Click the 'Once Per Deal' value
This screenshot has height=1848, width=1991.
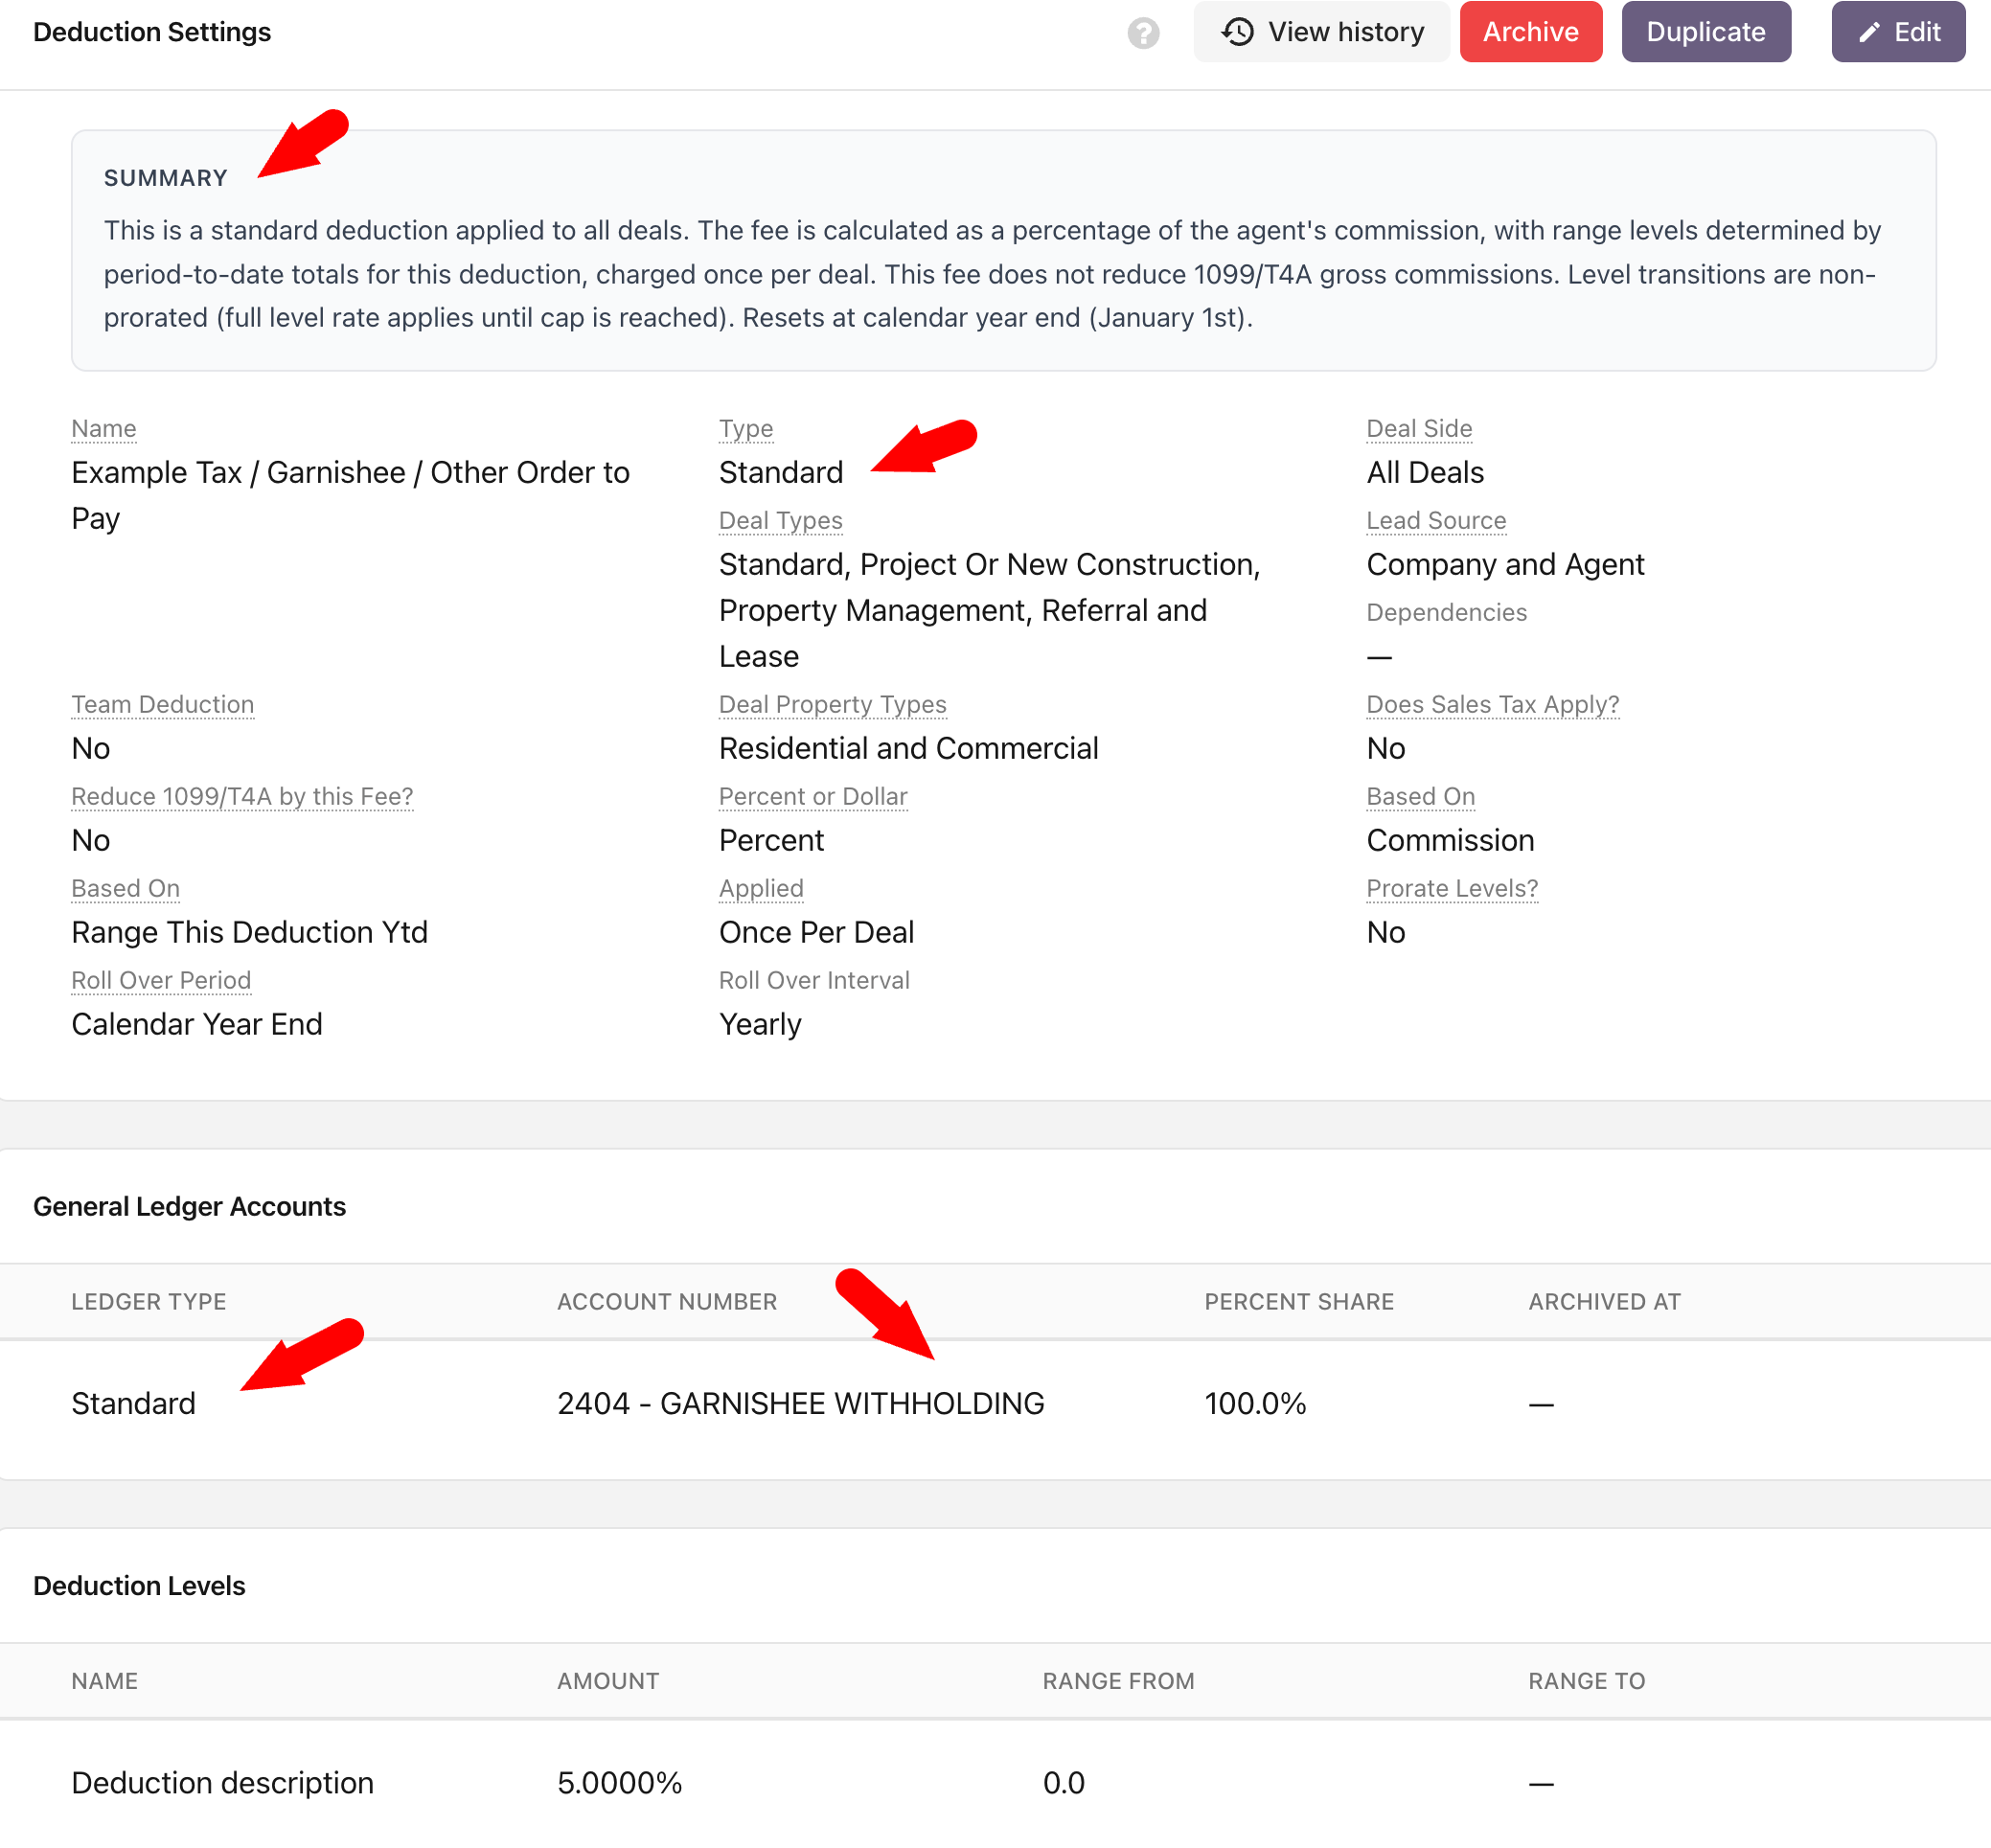click(x=816, y=932)
